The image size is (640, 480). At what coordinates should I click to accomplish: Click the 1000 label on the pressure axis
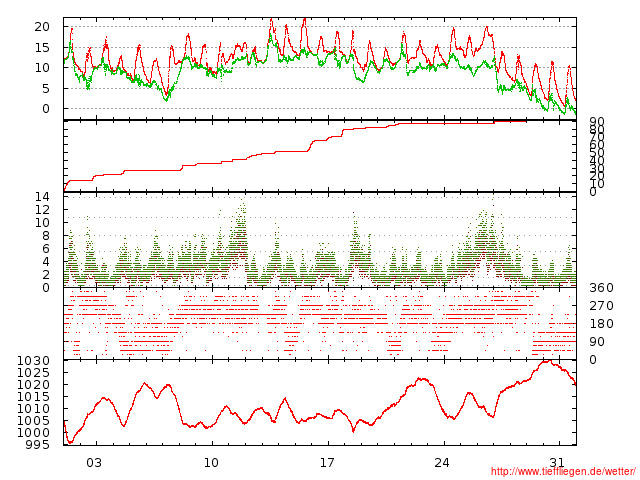[x=33, y=433]
